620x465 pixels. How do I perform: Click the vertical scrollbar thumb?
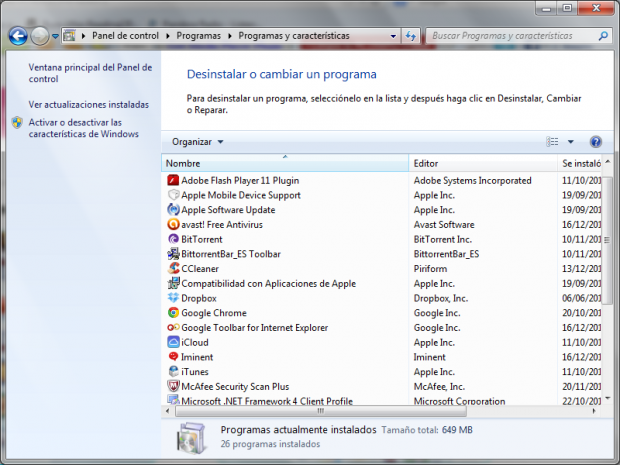[x=607, y=240]
